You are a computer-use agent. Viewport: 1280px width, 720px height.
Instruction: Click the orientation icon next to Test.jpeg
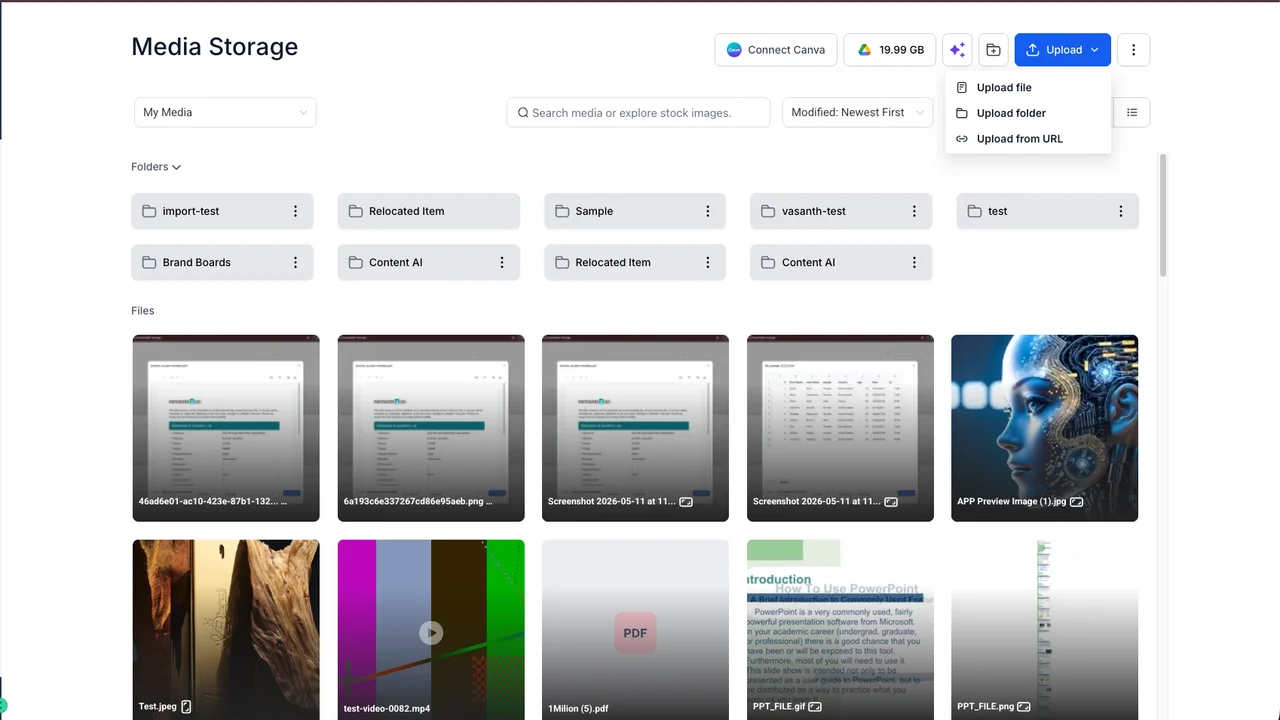pos(186,706)
